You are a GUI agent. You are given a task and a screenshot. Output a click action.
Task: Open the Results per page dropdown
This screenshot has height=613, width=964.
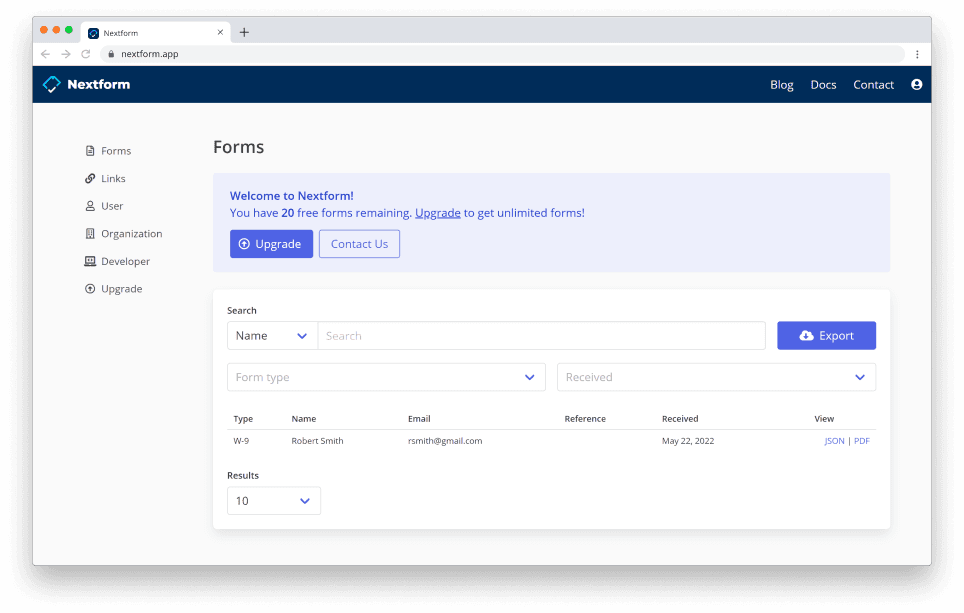point(274,501)
